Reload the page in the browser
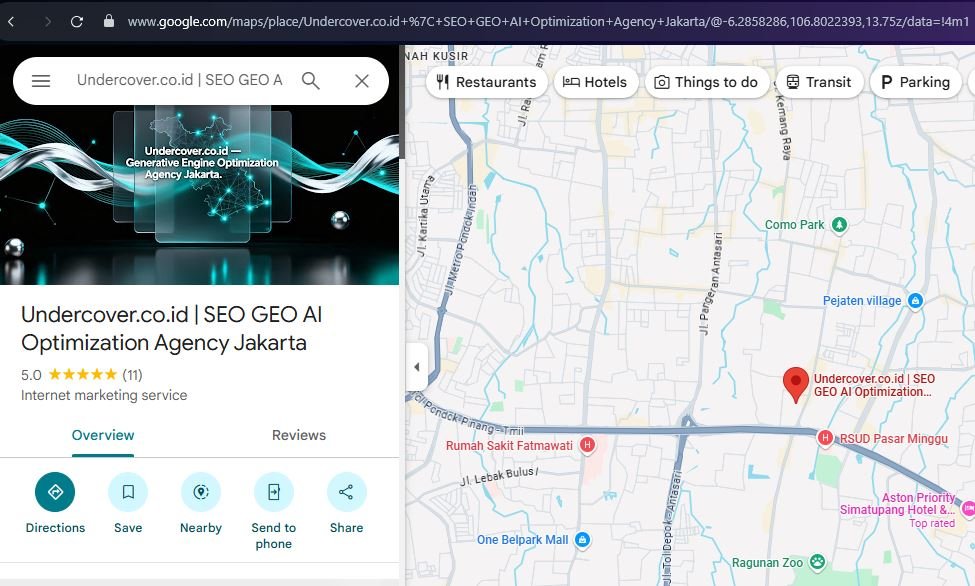 pos(77,21)
